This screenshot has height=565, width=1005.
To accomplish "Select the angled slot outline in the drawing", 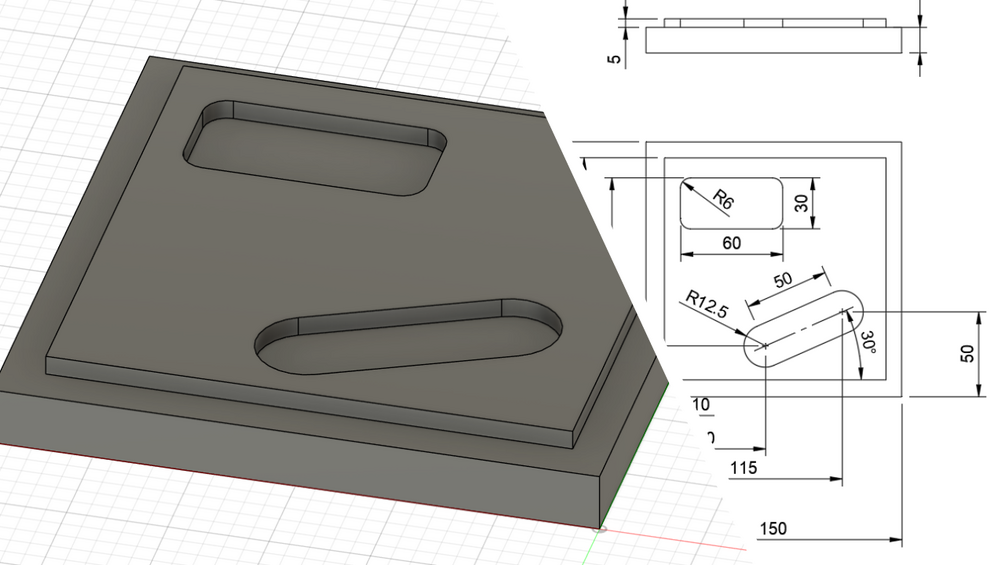I will tap(803, 329).
